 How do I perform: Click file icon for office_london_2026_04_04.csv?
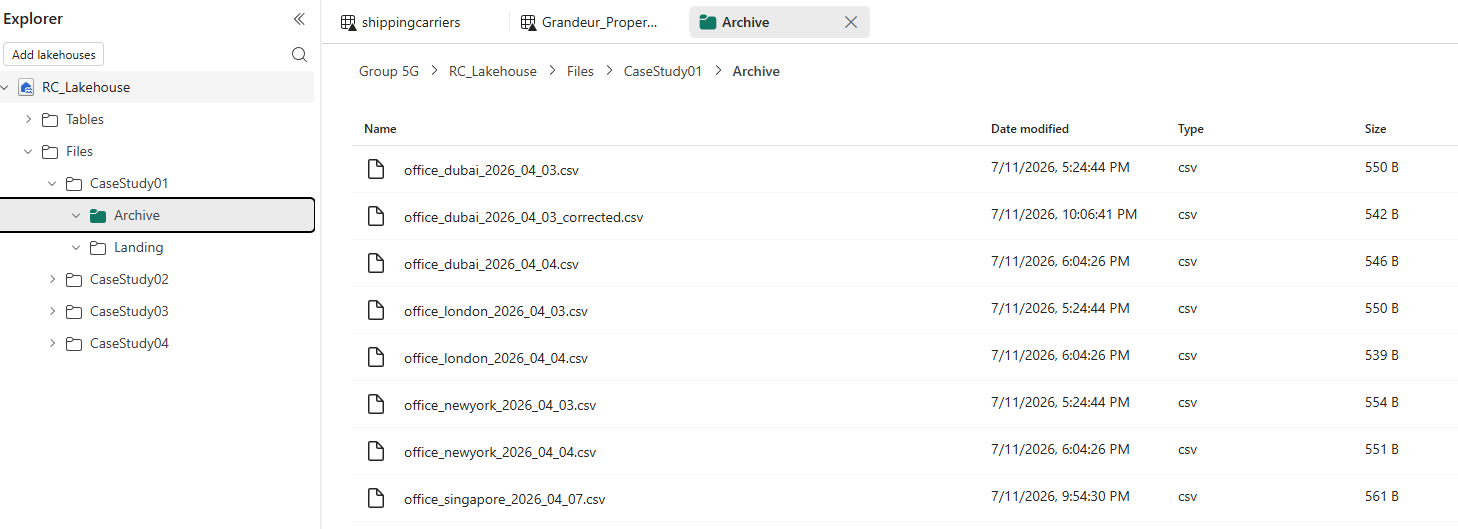(376, 357)
